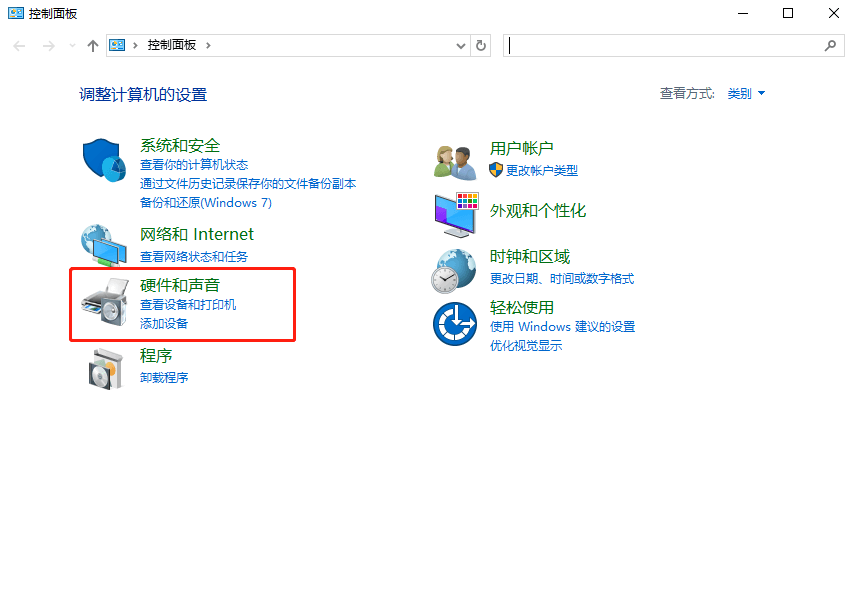Open the 查看方式 类别 dropdown
Image resolution: width=857 pixels, height=613 pixels.
744,93
